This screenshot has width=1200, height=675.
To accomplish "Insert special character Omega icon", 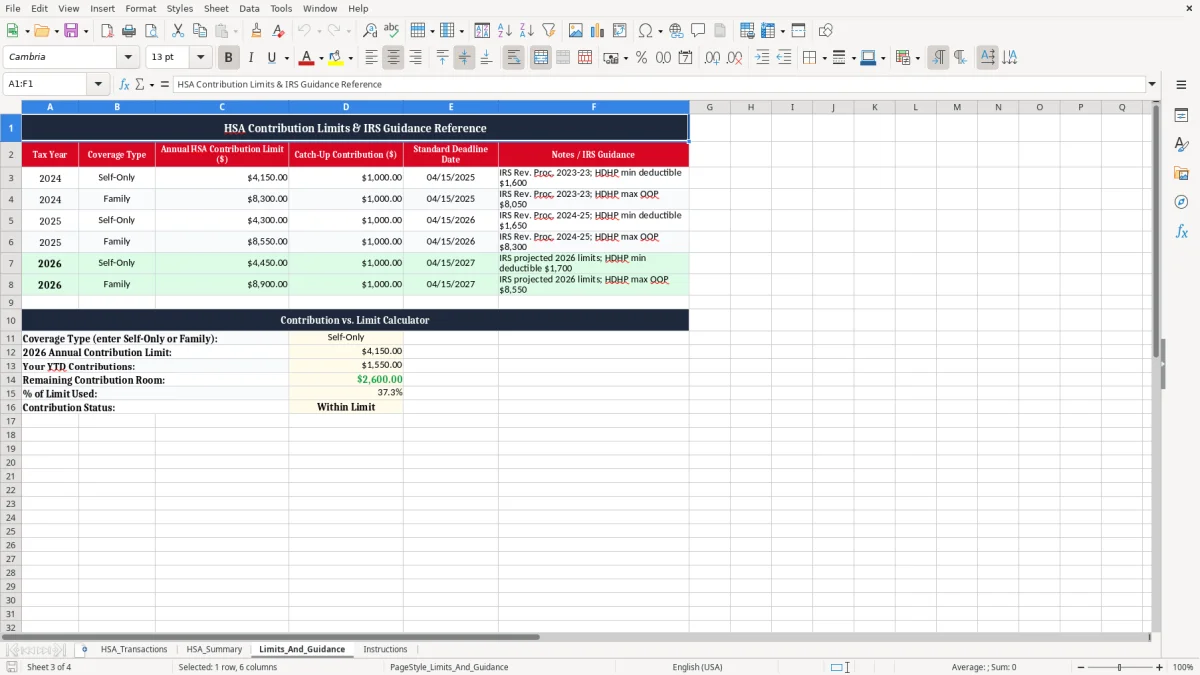I will click(645, 31).
